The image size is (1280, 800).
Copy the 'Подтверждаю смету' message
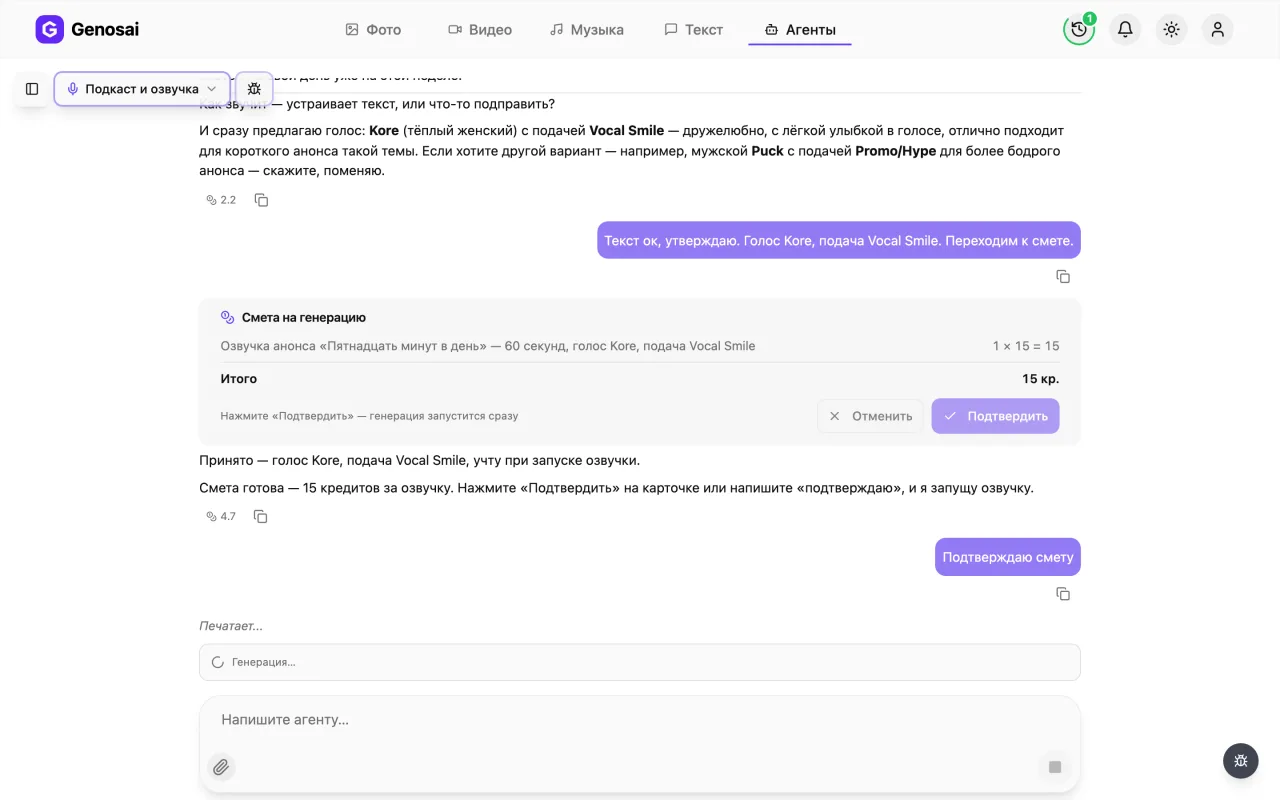(1063, 594)
